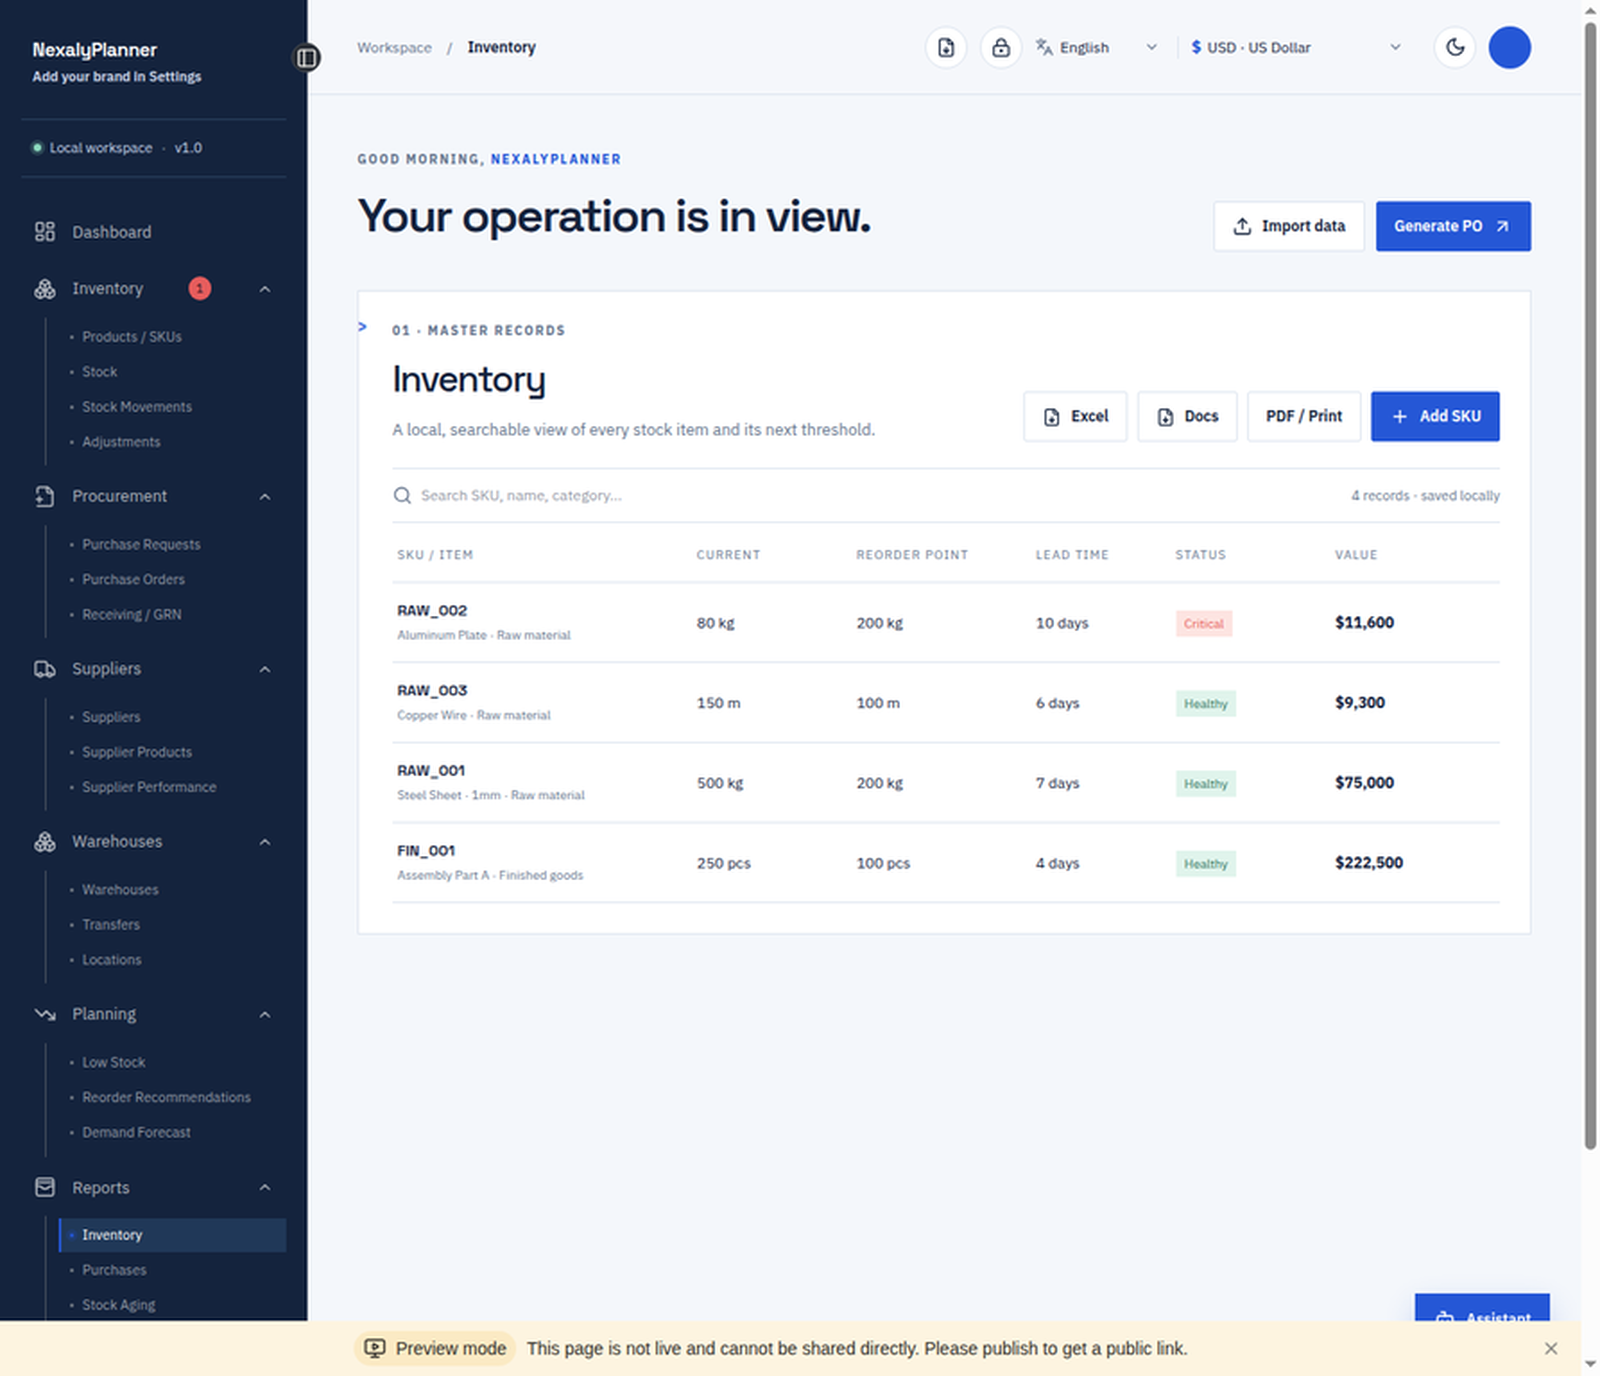Click the Planning trend icon

click(45, 1014)
